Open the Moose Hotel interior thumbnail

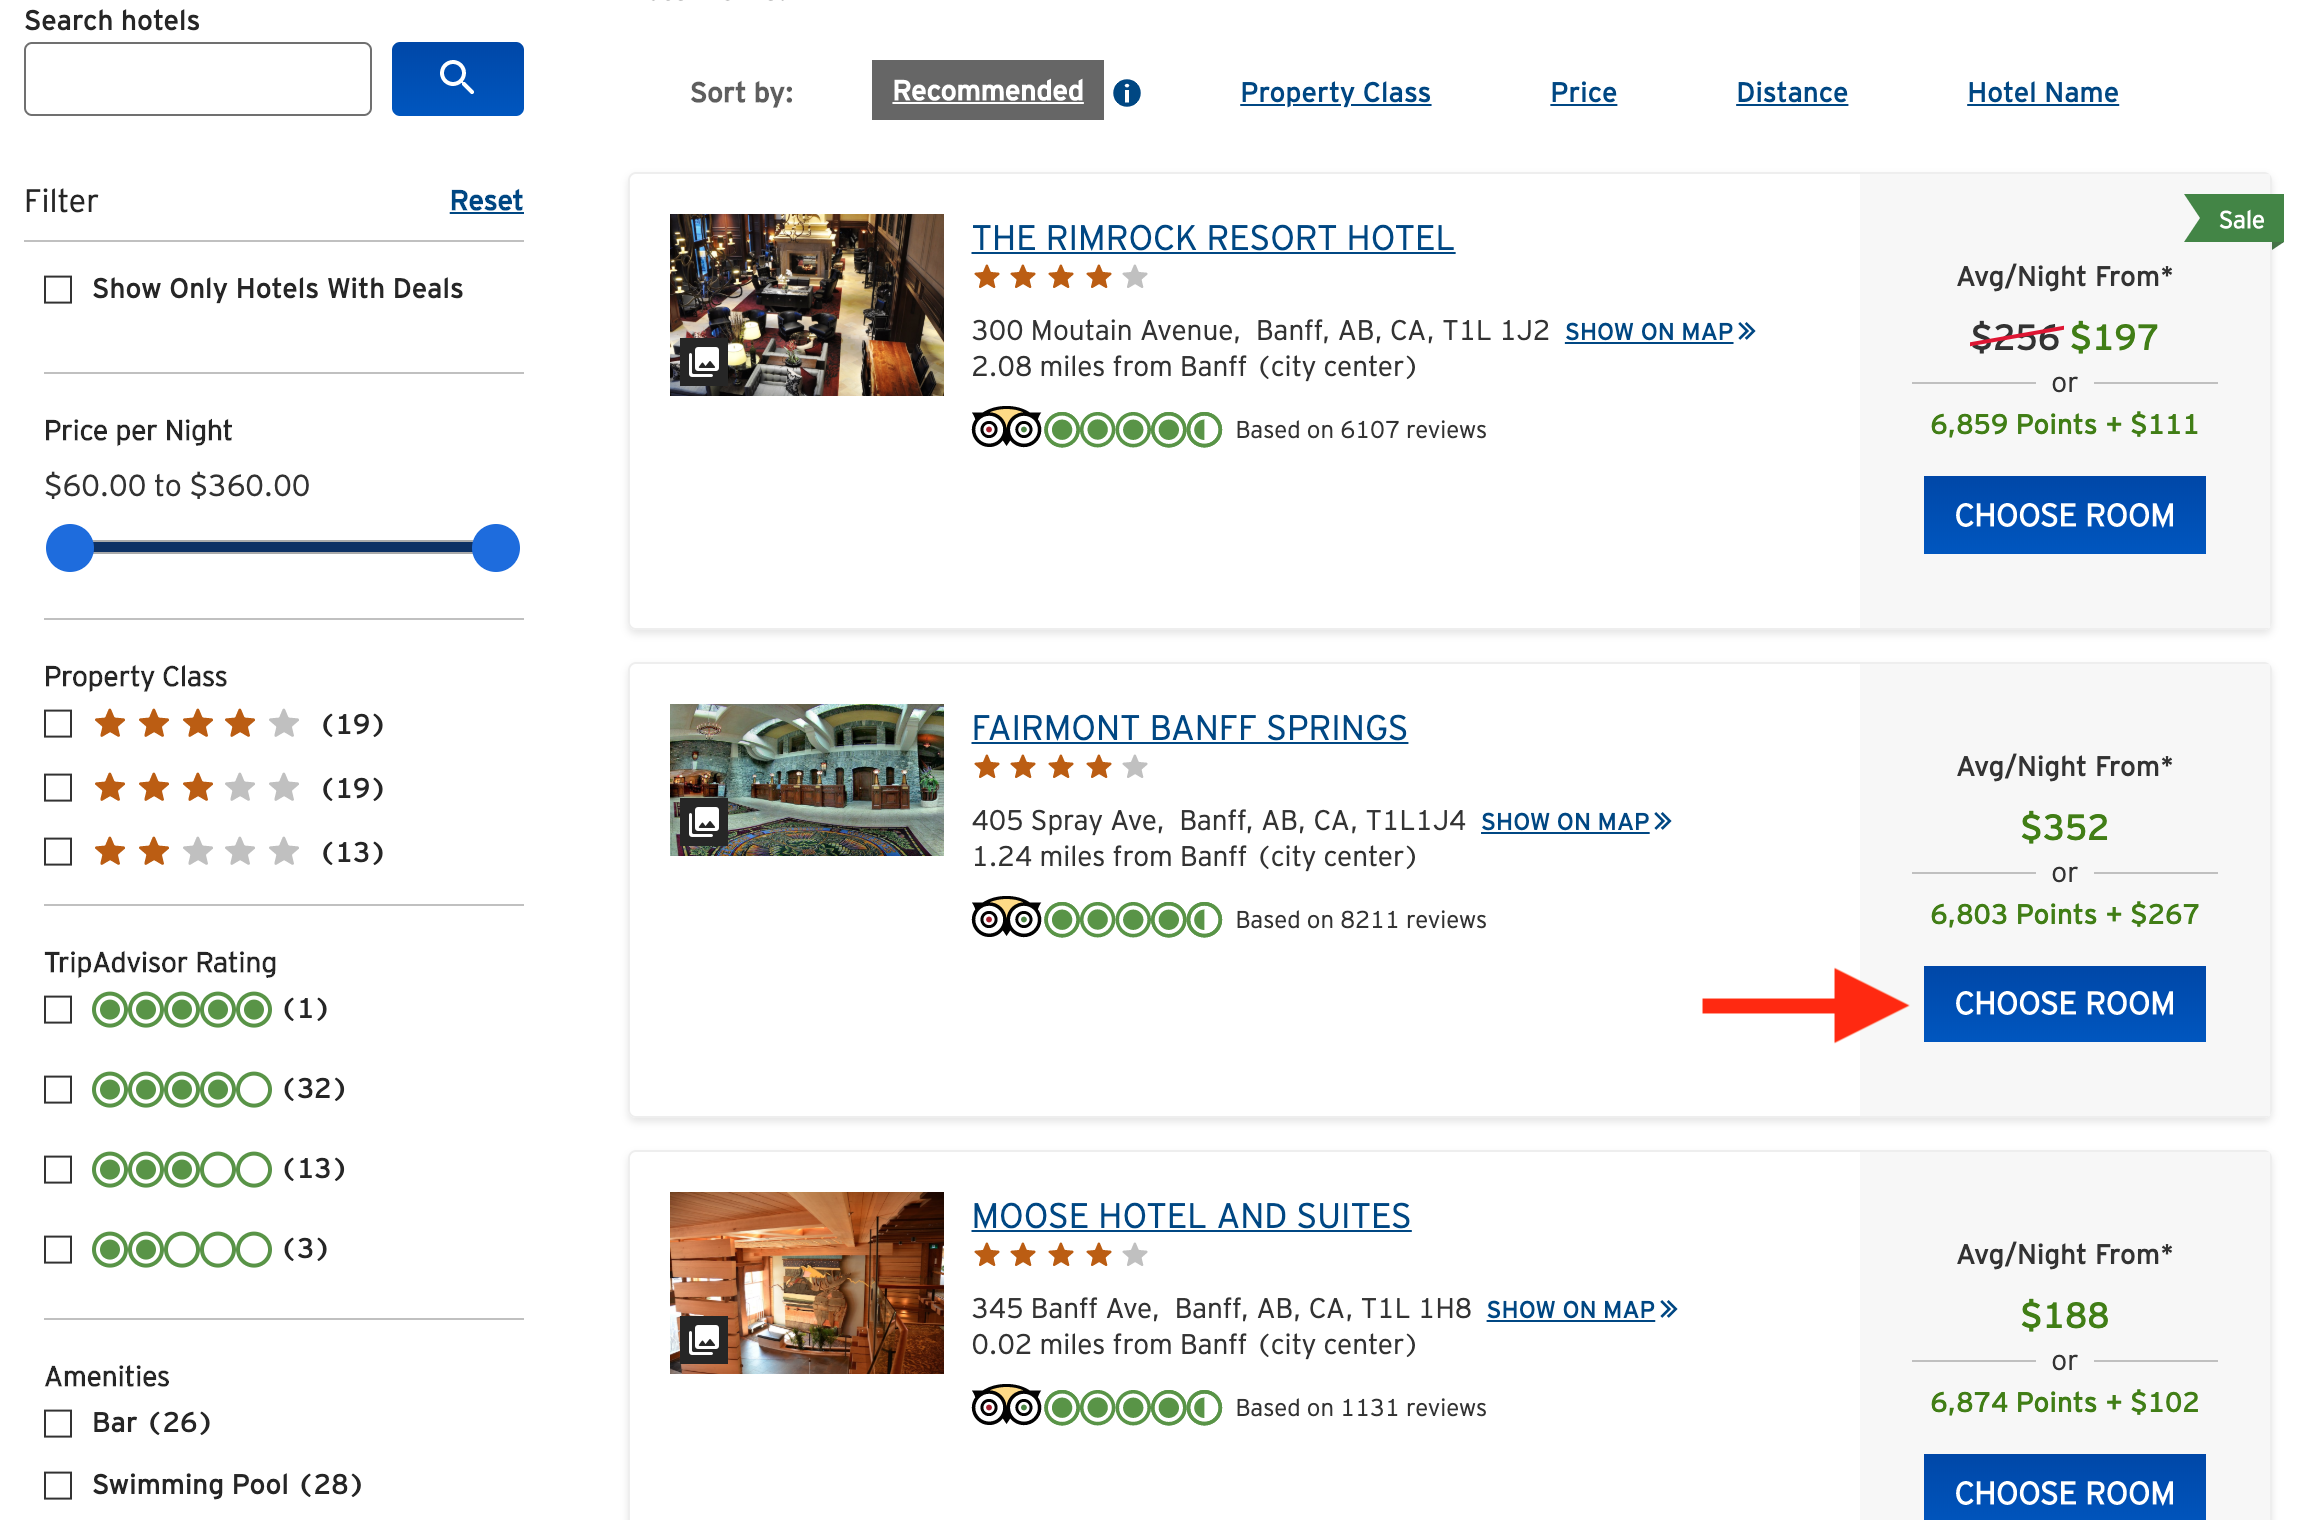[x=807, y=1283]
